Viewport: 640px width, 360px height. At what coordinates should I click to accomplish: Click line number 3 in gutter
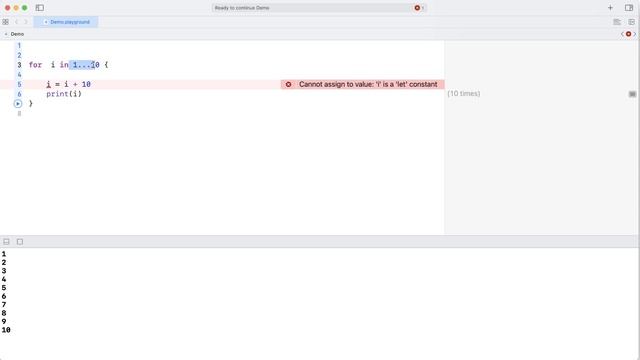coord(19,65)
